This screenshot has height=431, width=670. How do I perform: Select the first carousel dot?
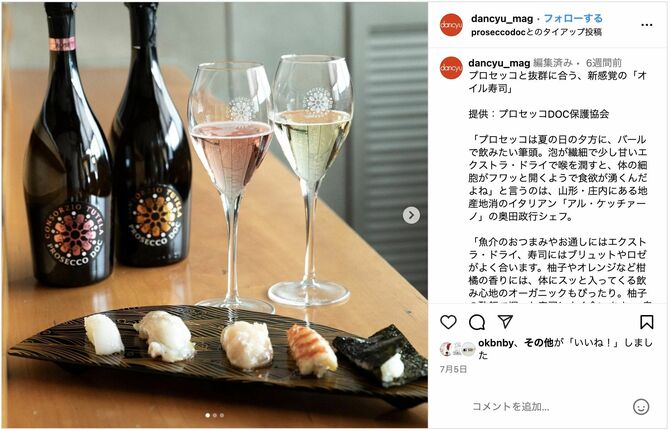[x=208, y=415]
